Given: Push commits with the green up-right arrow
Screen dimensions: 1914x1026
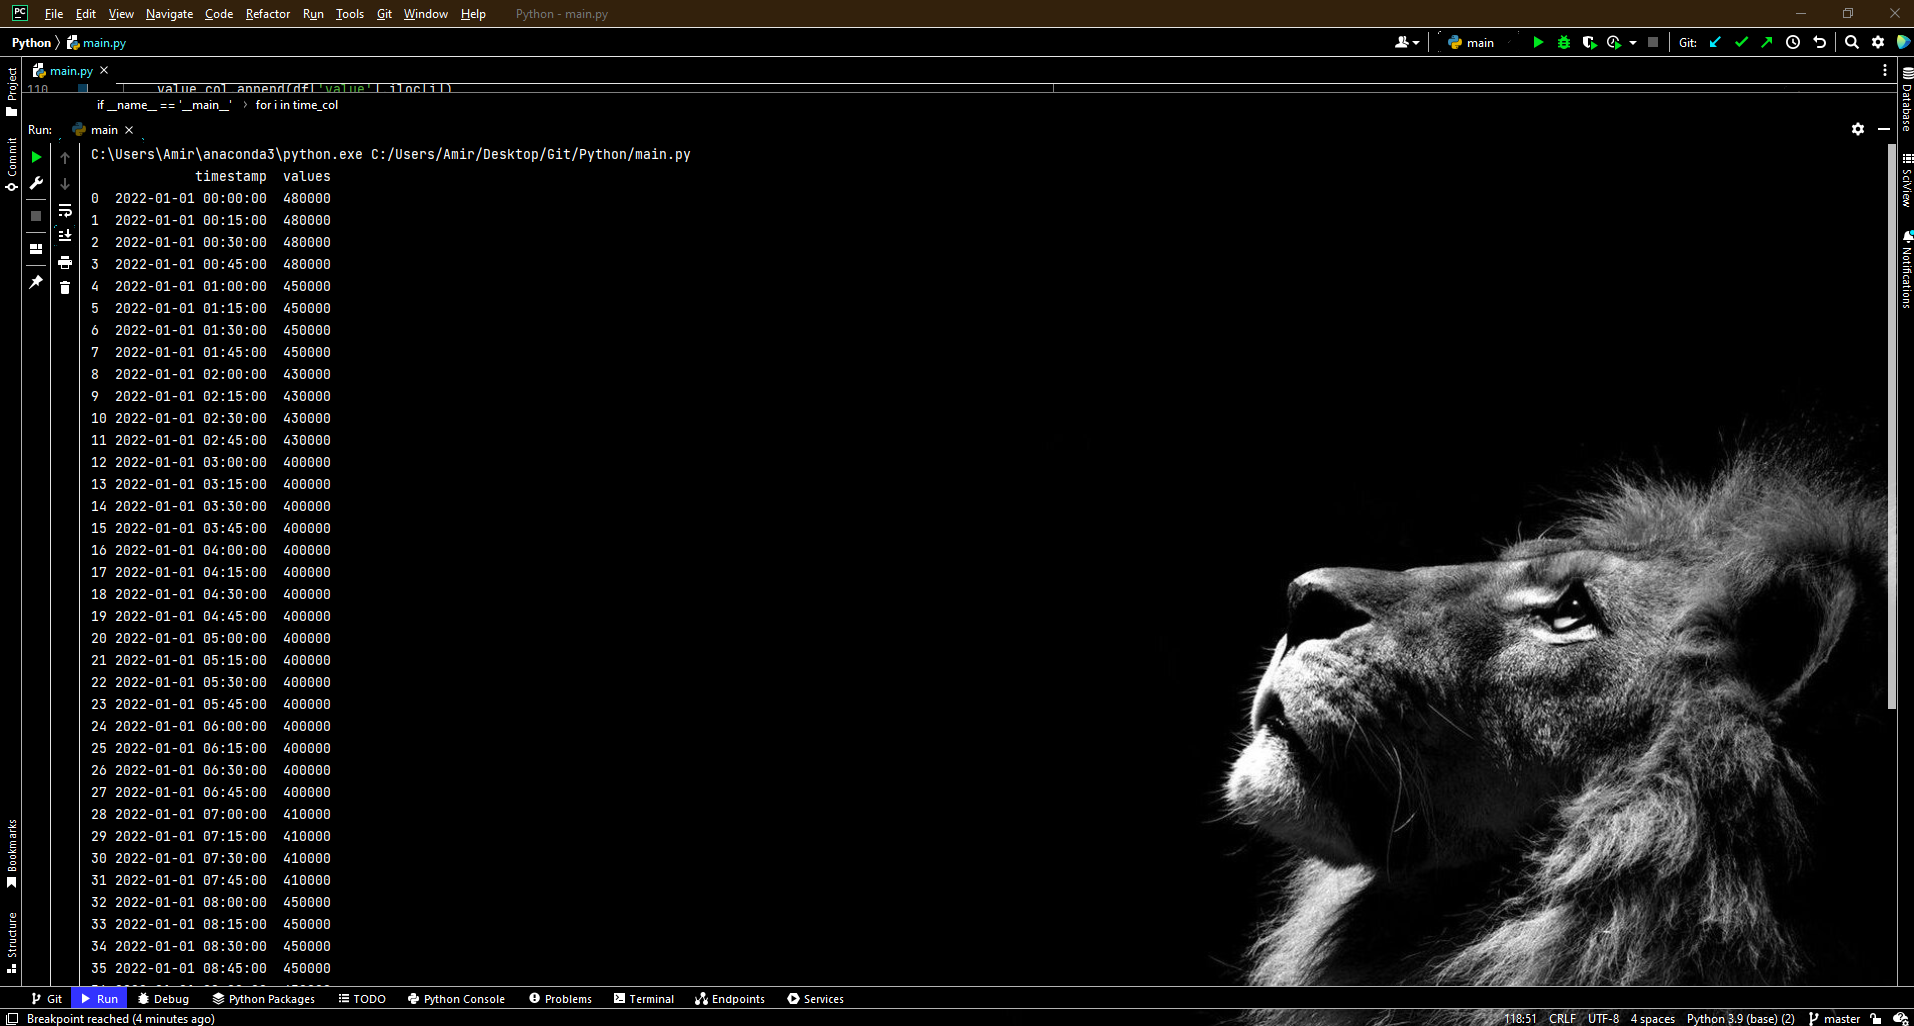Looking at the screenshot, I should coord(1767,42).
